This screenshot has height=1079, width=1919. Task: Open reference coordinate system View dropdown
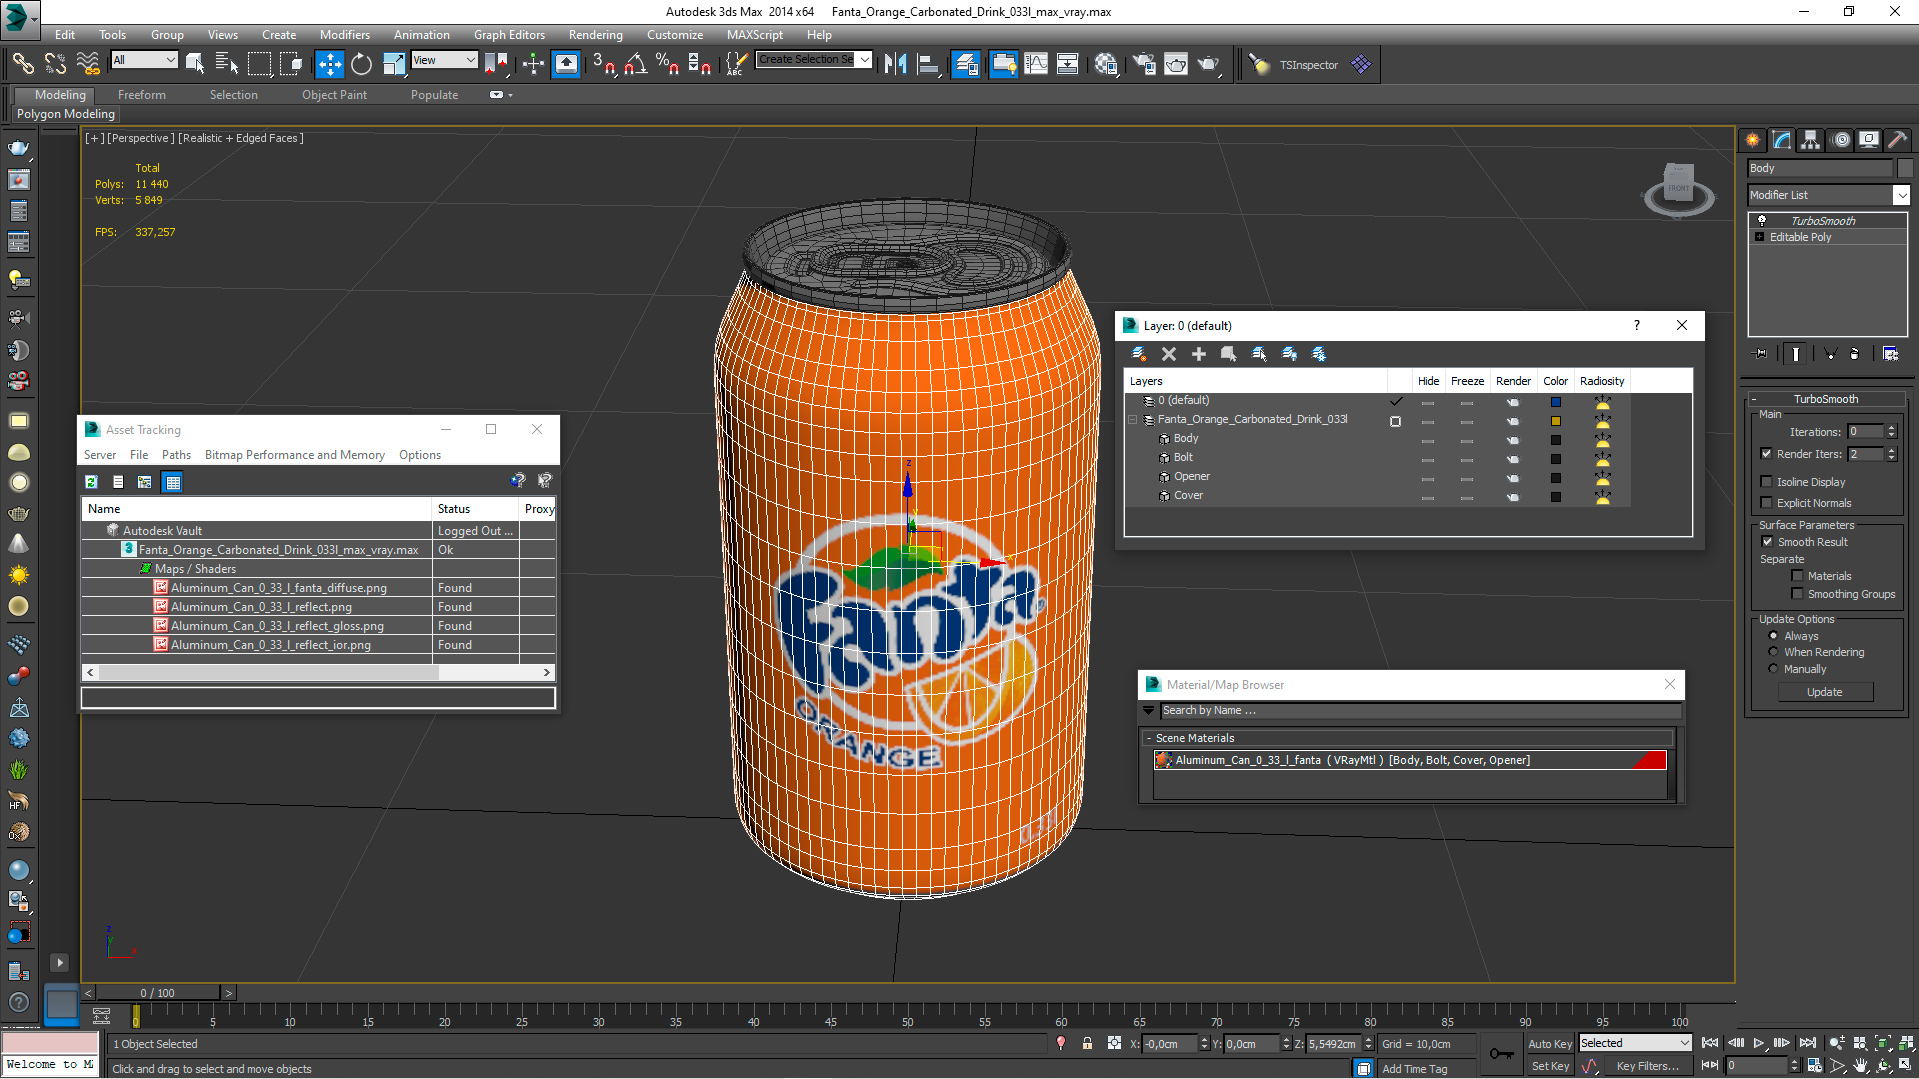pyautogui.click(x=444, y=60)
